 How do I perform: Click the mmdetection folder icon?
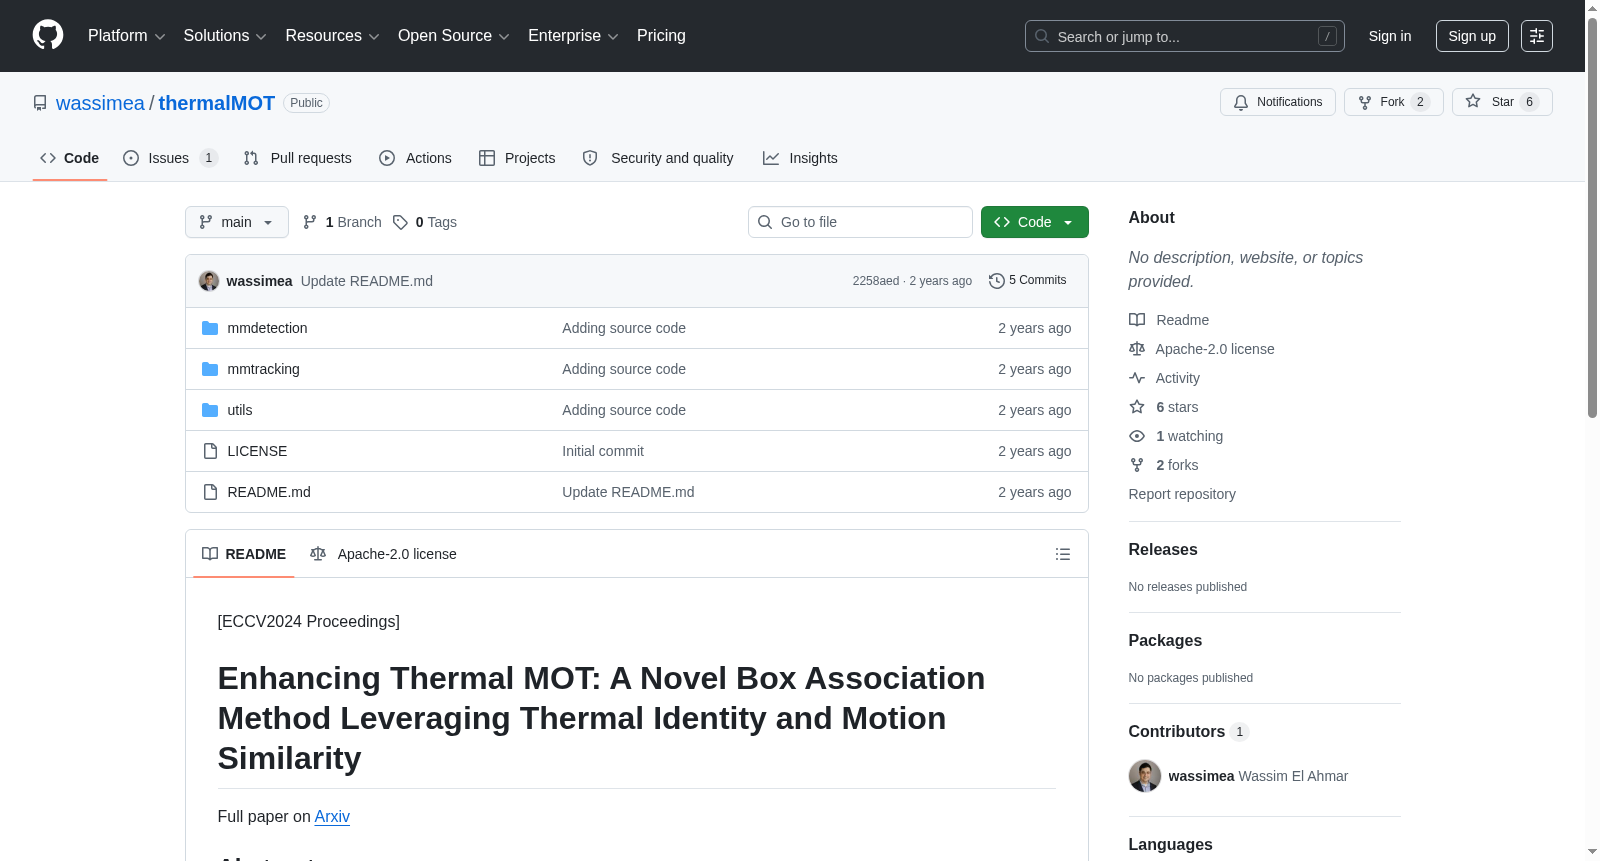210,328
